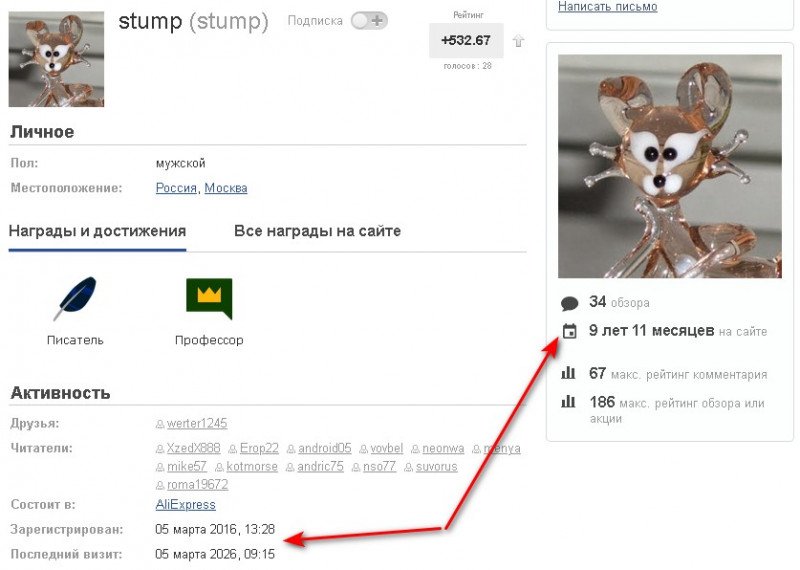Open reader kotmorse profile
Screen dimensions: 800x570
pyautogui.click(x=252, y=466)
